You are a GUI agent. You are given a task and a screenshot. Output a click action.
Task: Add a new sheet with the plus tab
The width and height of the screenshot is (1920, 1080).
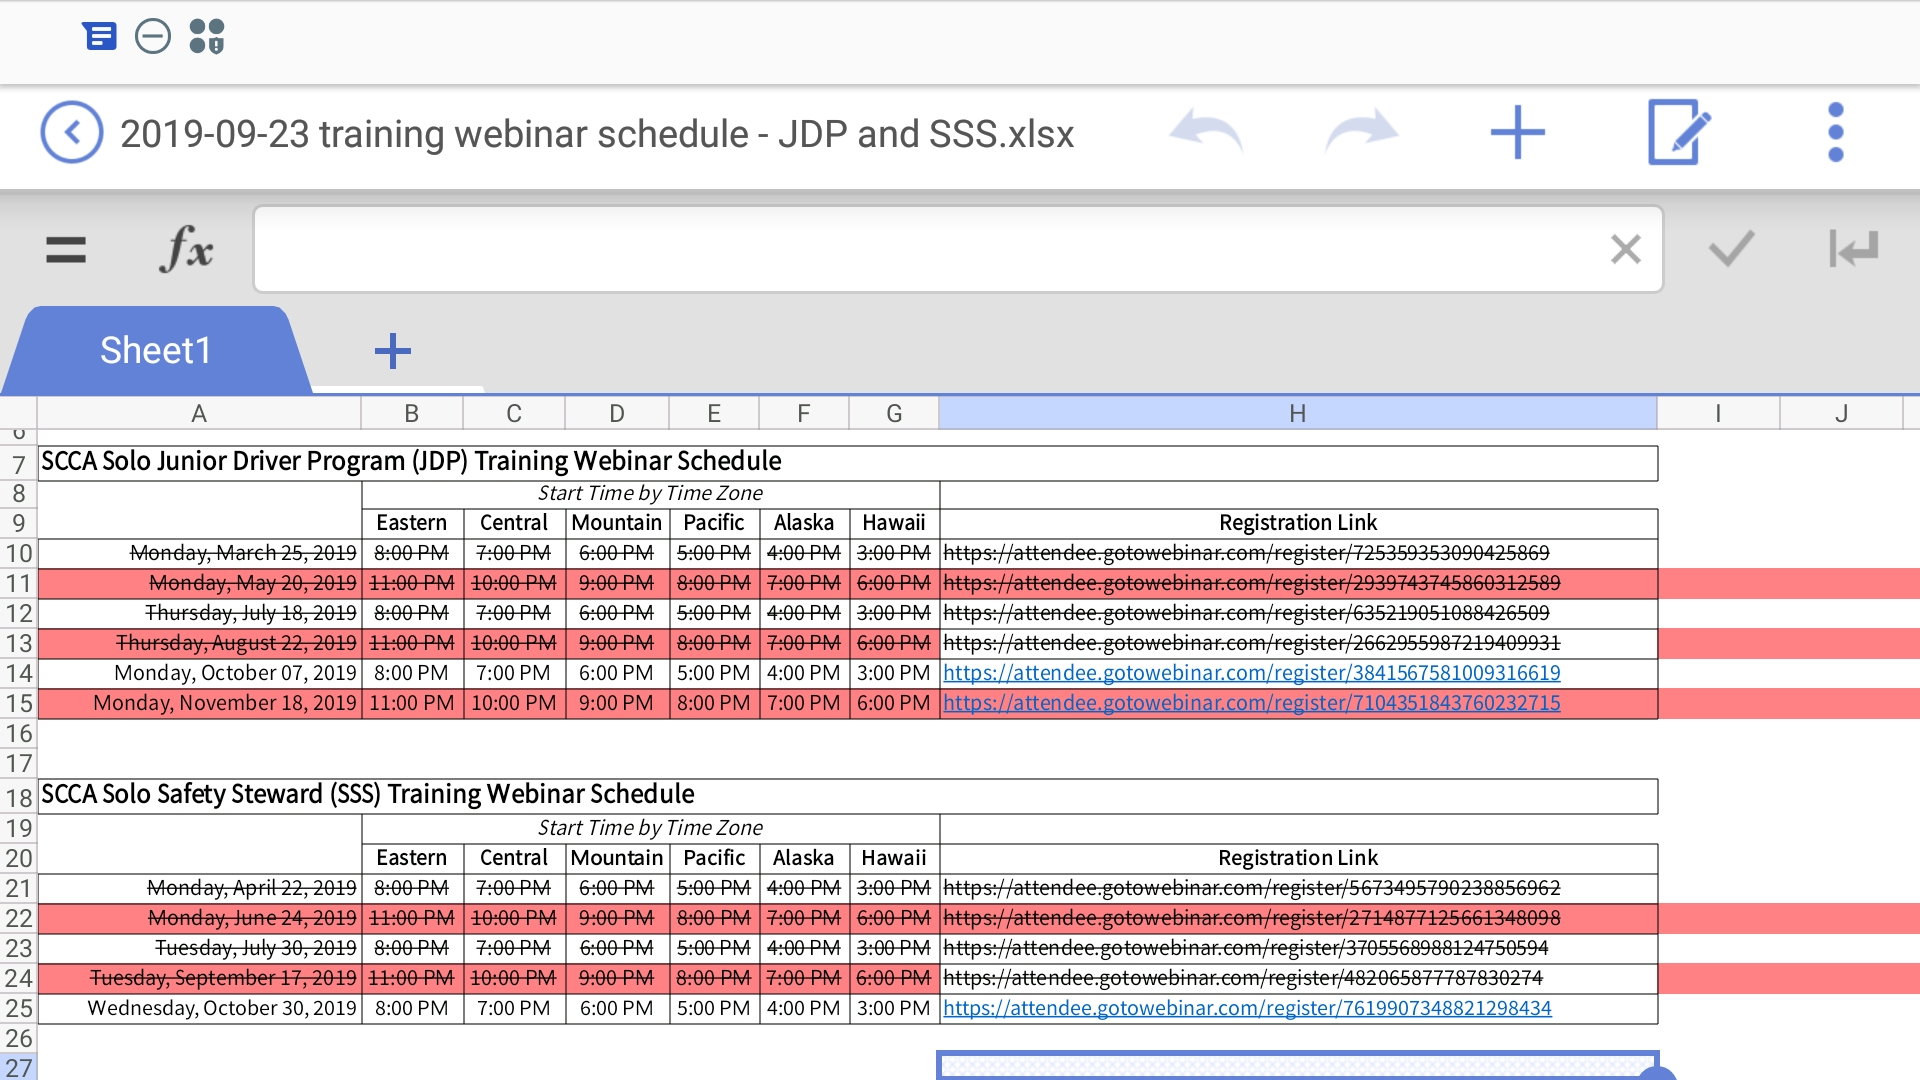pyautogui.click(x=392, y=350)
